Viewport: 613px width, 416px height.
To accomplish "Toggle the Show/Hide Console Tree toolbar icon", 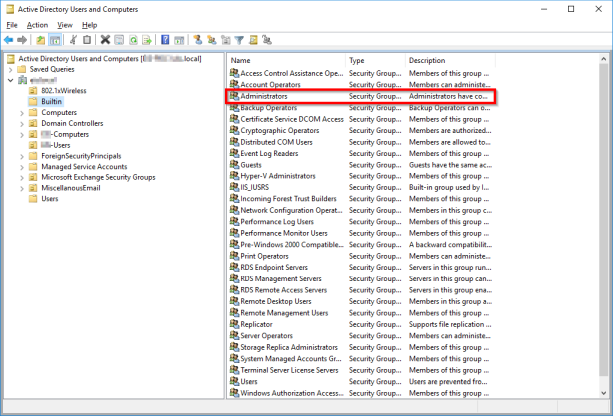I will [55, 40].
